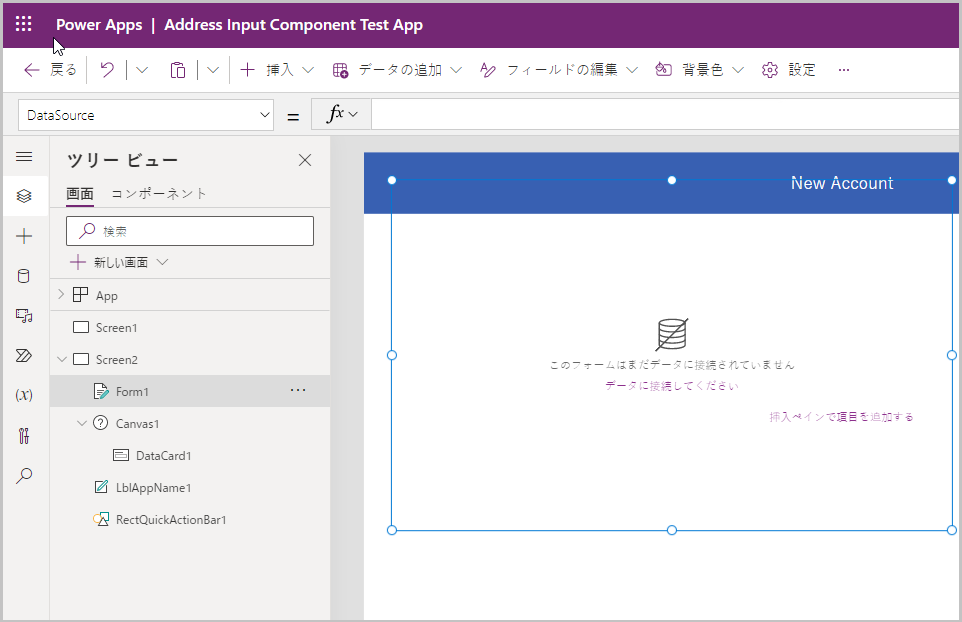Click the New Account header label

[x=842, y=183]
